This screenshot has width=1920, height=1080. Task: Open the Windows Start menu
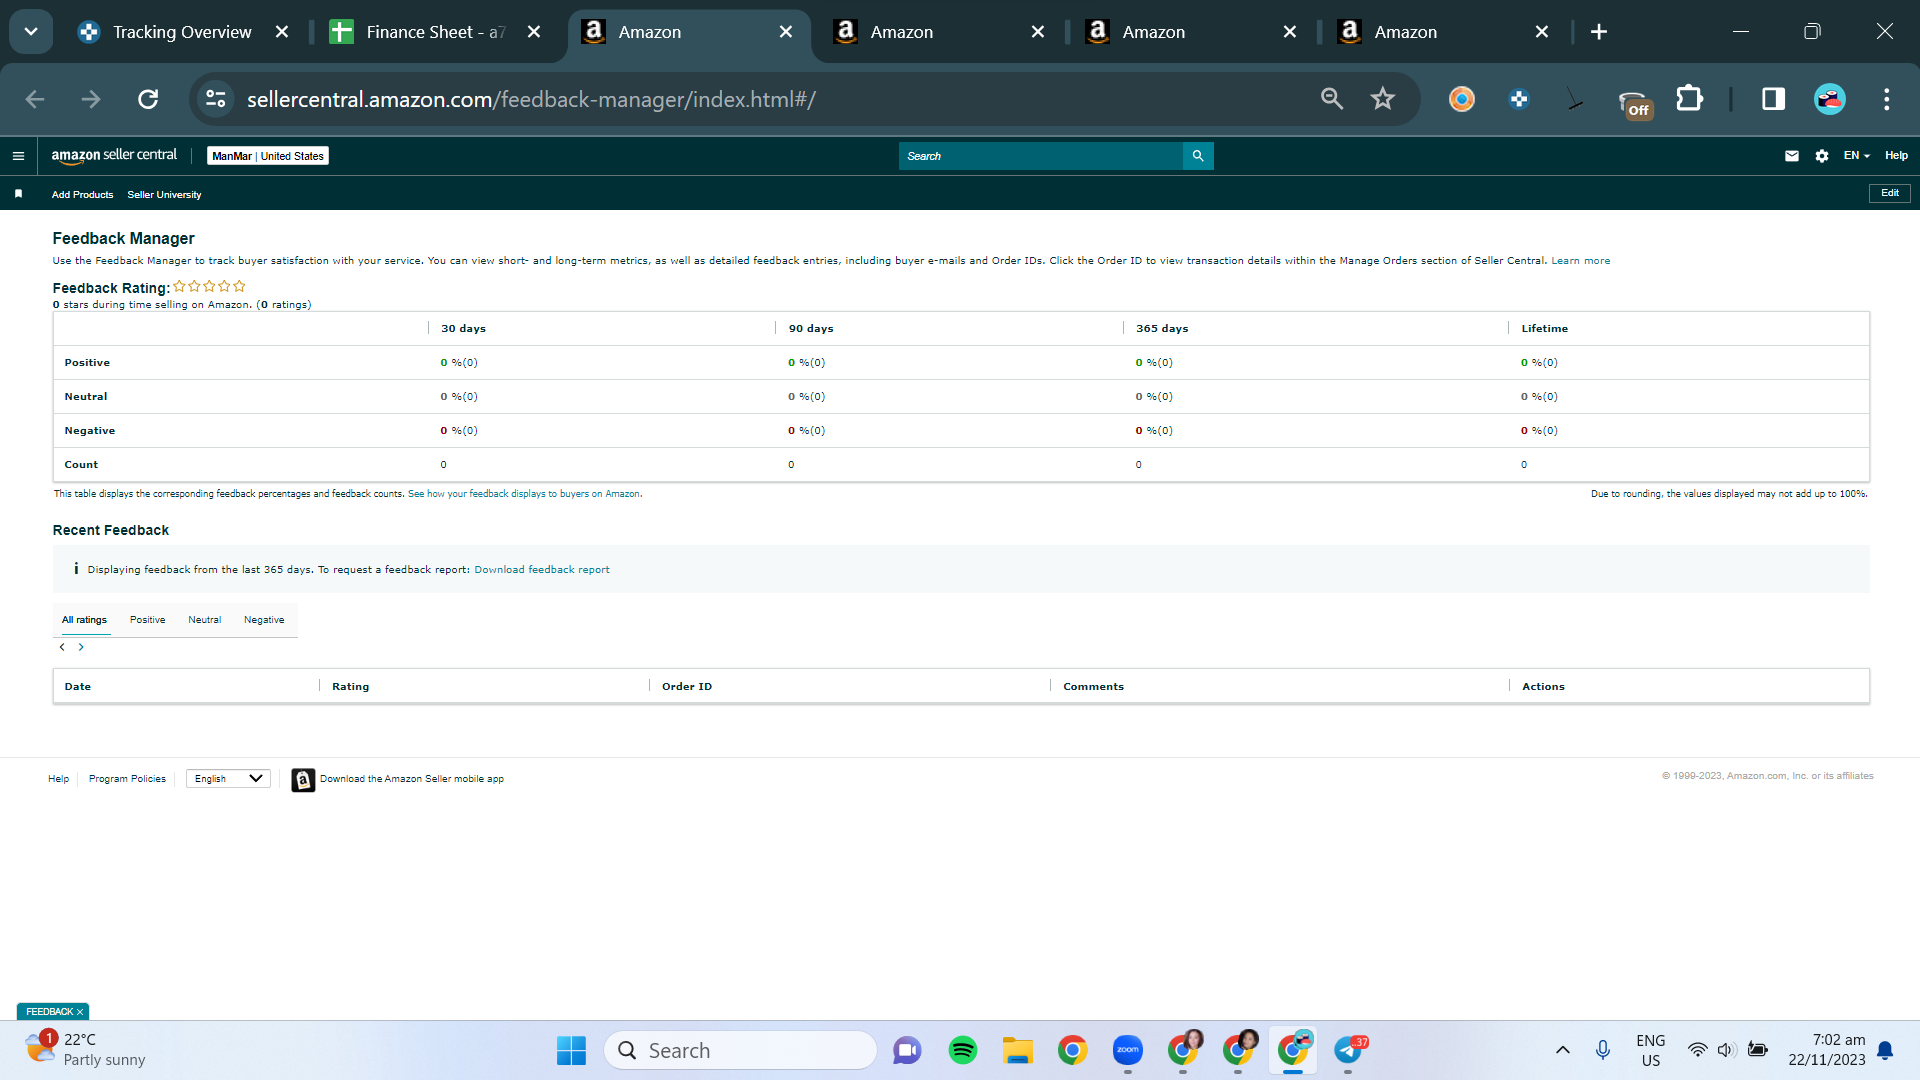(x=571, y=1050)
